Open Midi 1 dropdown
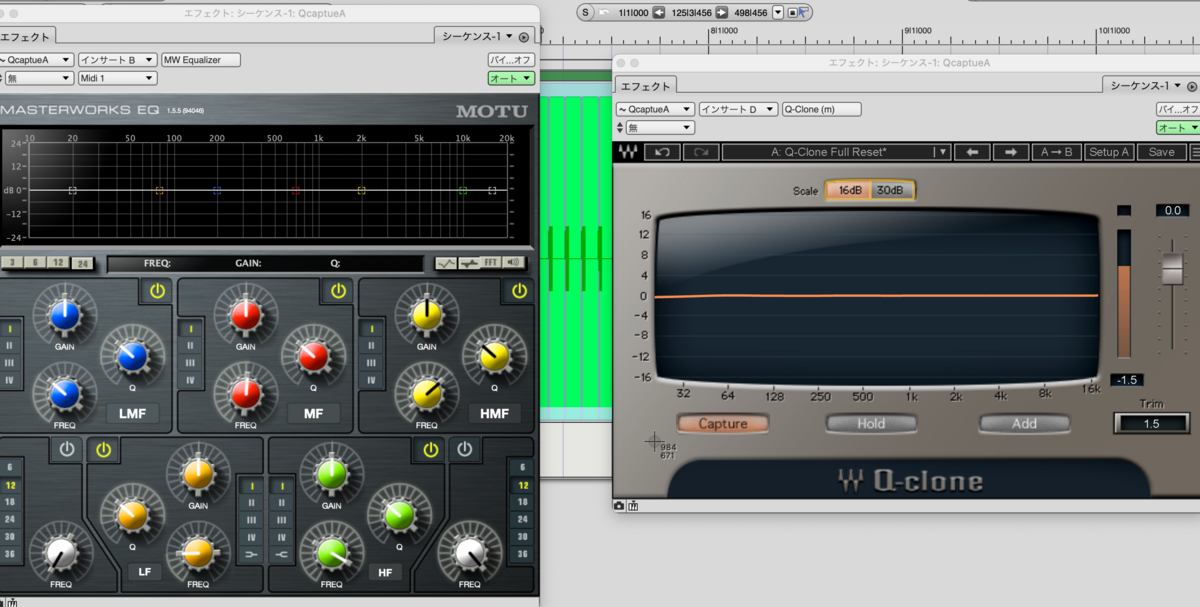 click(119, 78)
